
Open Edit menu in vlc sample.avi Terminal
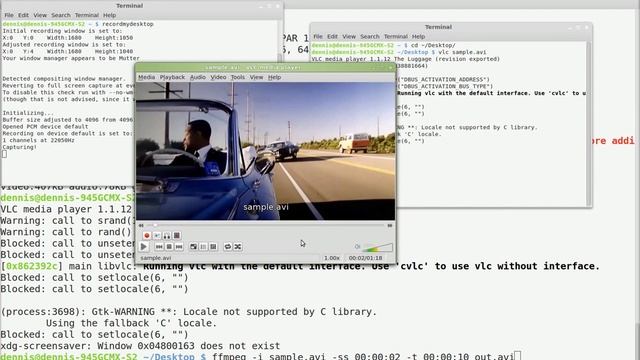332,36
